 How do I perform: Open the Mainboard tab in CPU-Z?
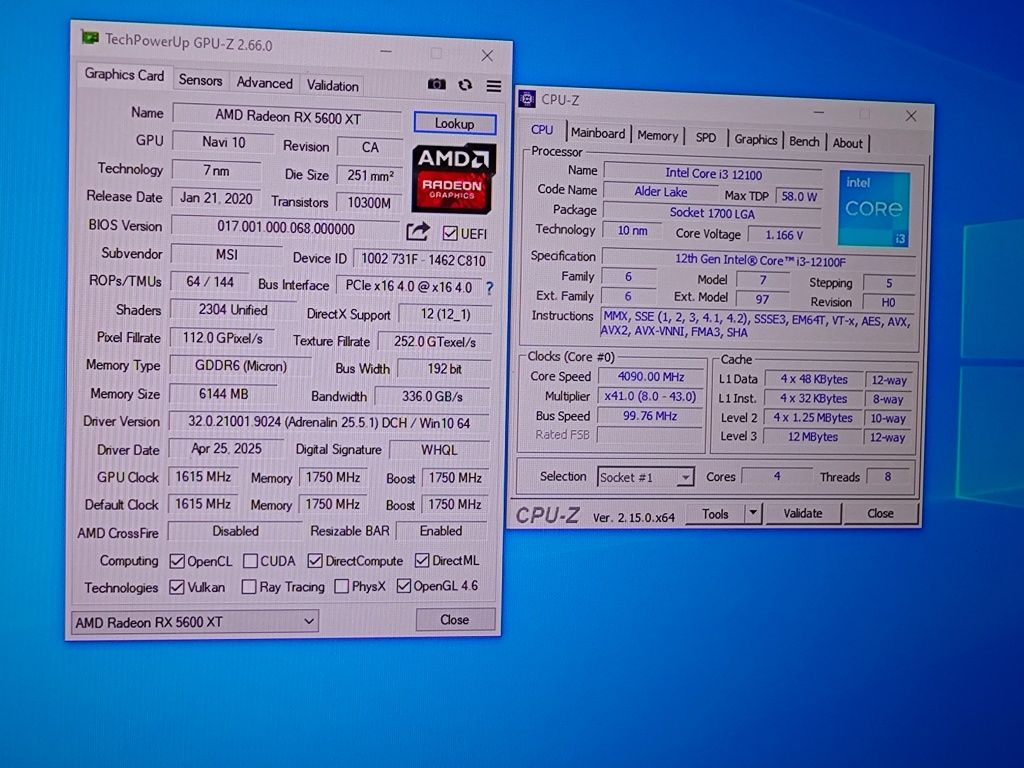tap(598, 133)
